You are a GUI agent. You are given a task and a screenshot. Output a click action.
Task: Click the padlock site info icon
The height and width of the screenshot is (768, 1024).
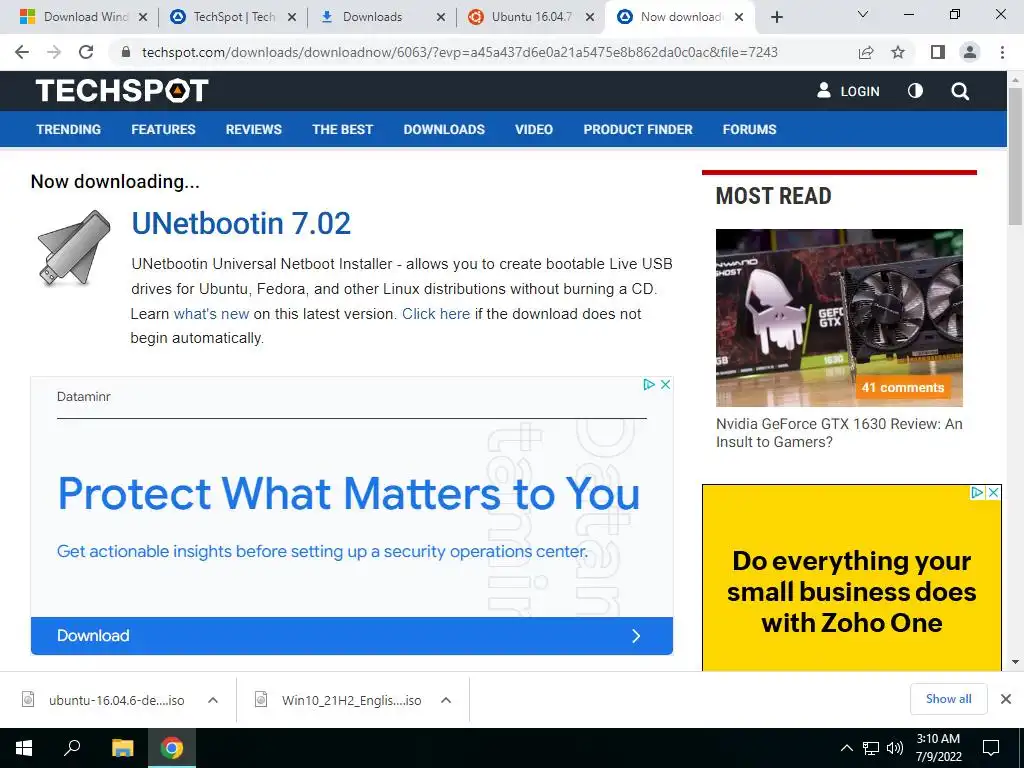coord(126,52)
